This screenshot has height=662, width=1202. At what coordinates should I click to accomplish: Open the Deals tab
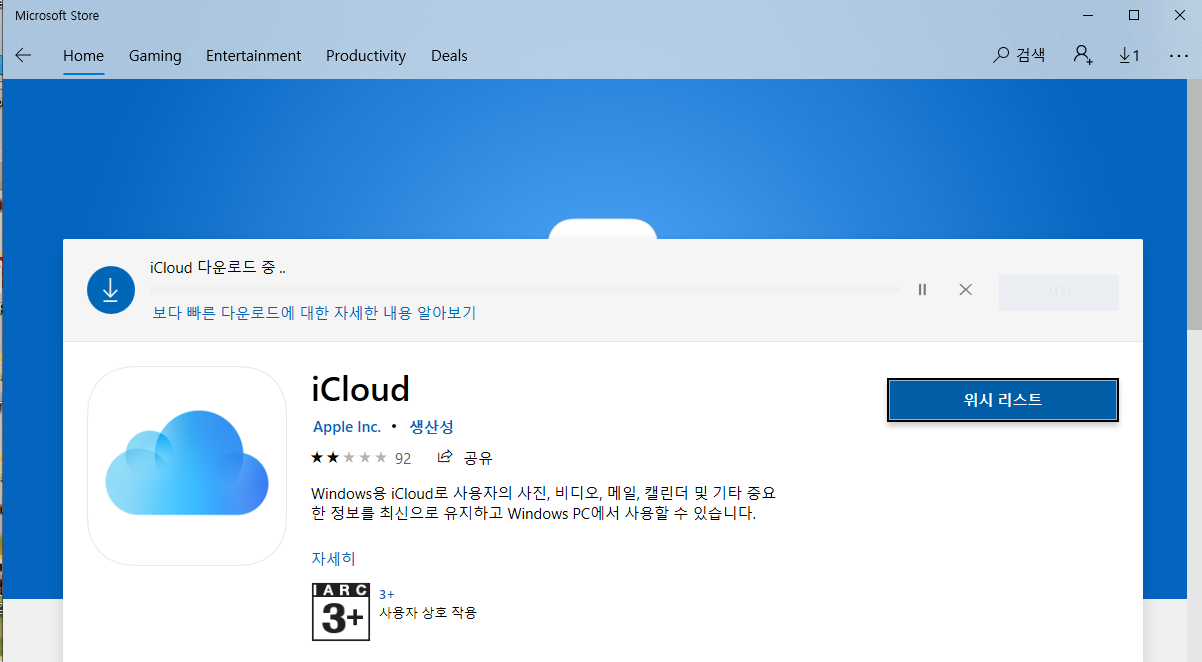click(449, 56)
